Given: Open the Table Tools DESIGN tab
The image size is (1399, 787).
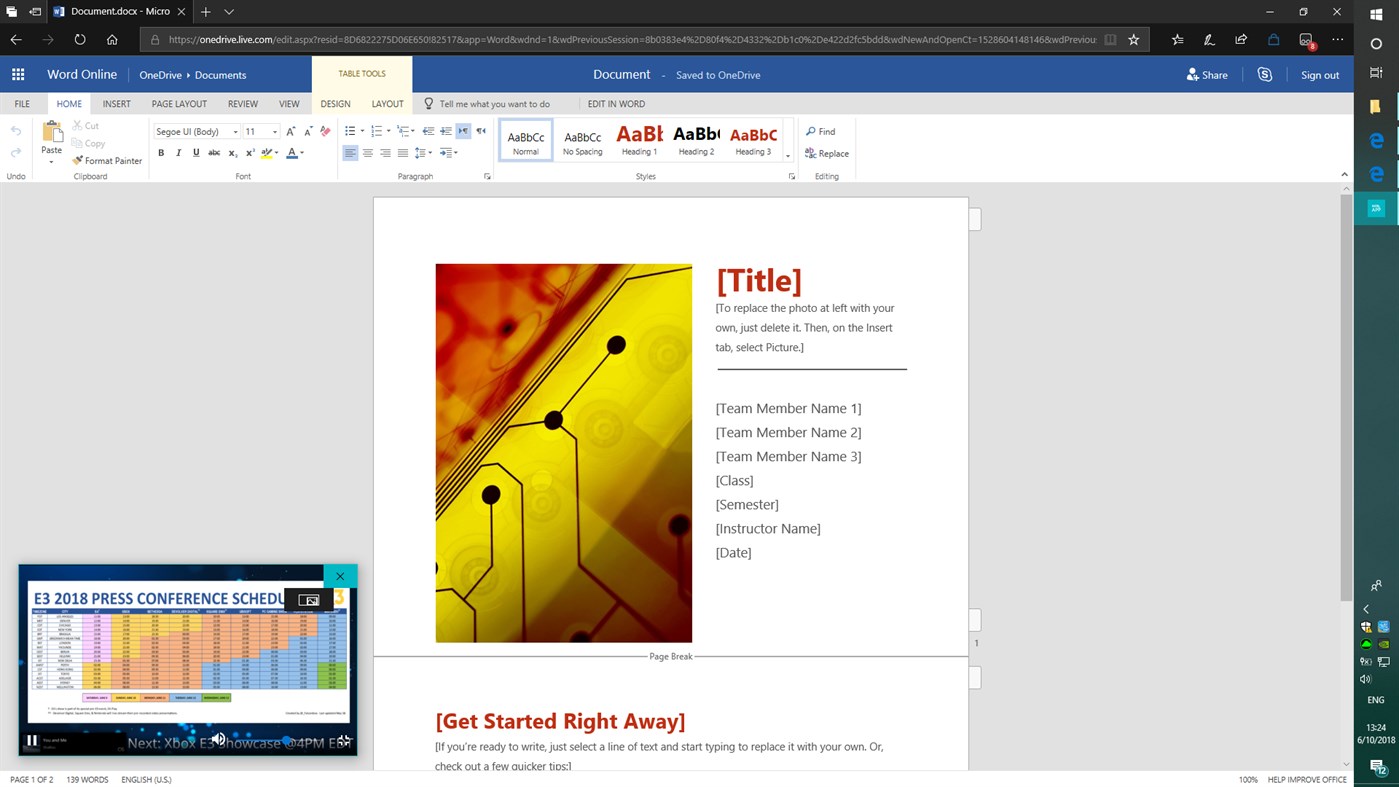Looking at the screenshot, I should [x=335, y=103].
